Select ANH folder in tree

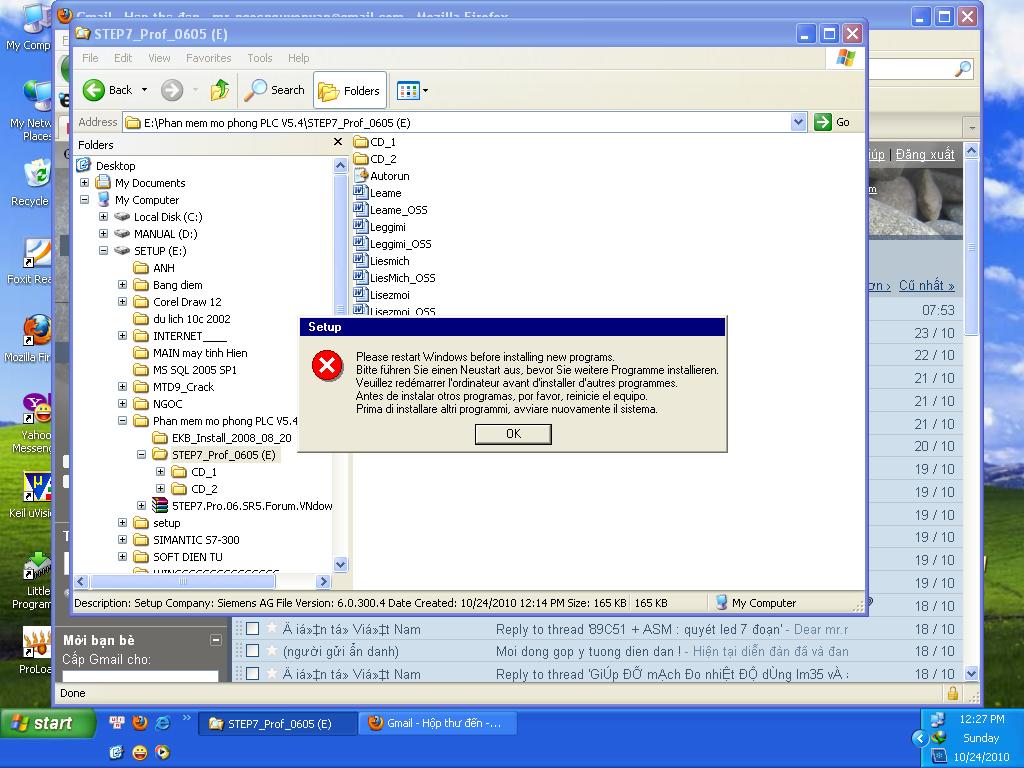[x=163, y=268]
